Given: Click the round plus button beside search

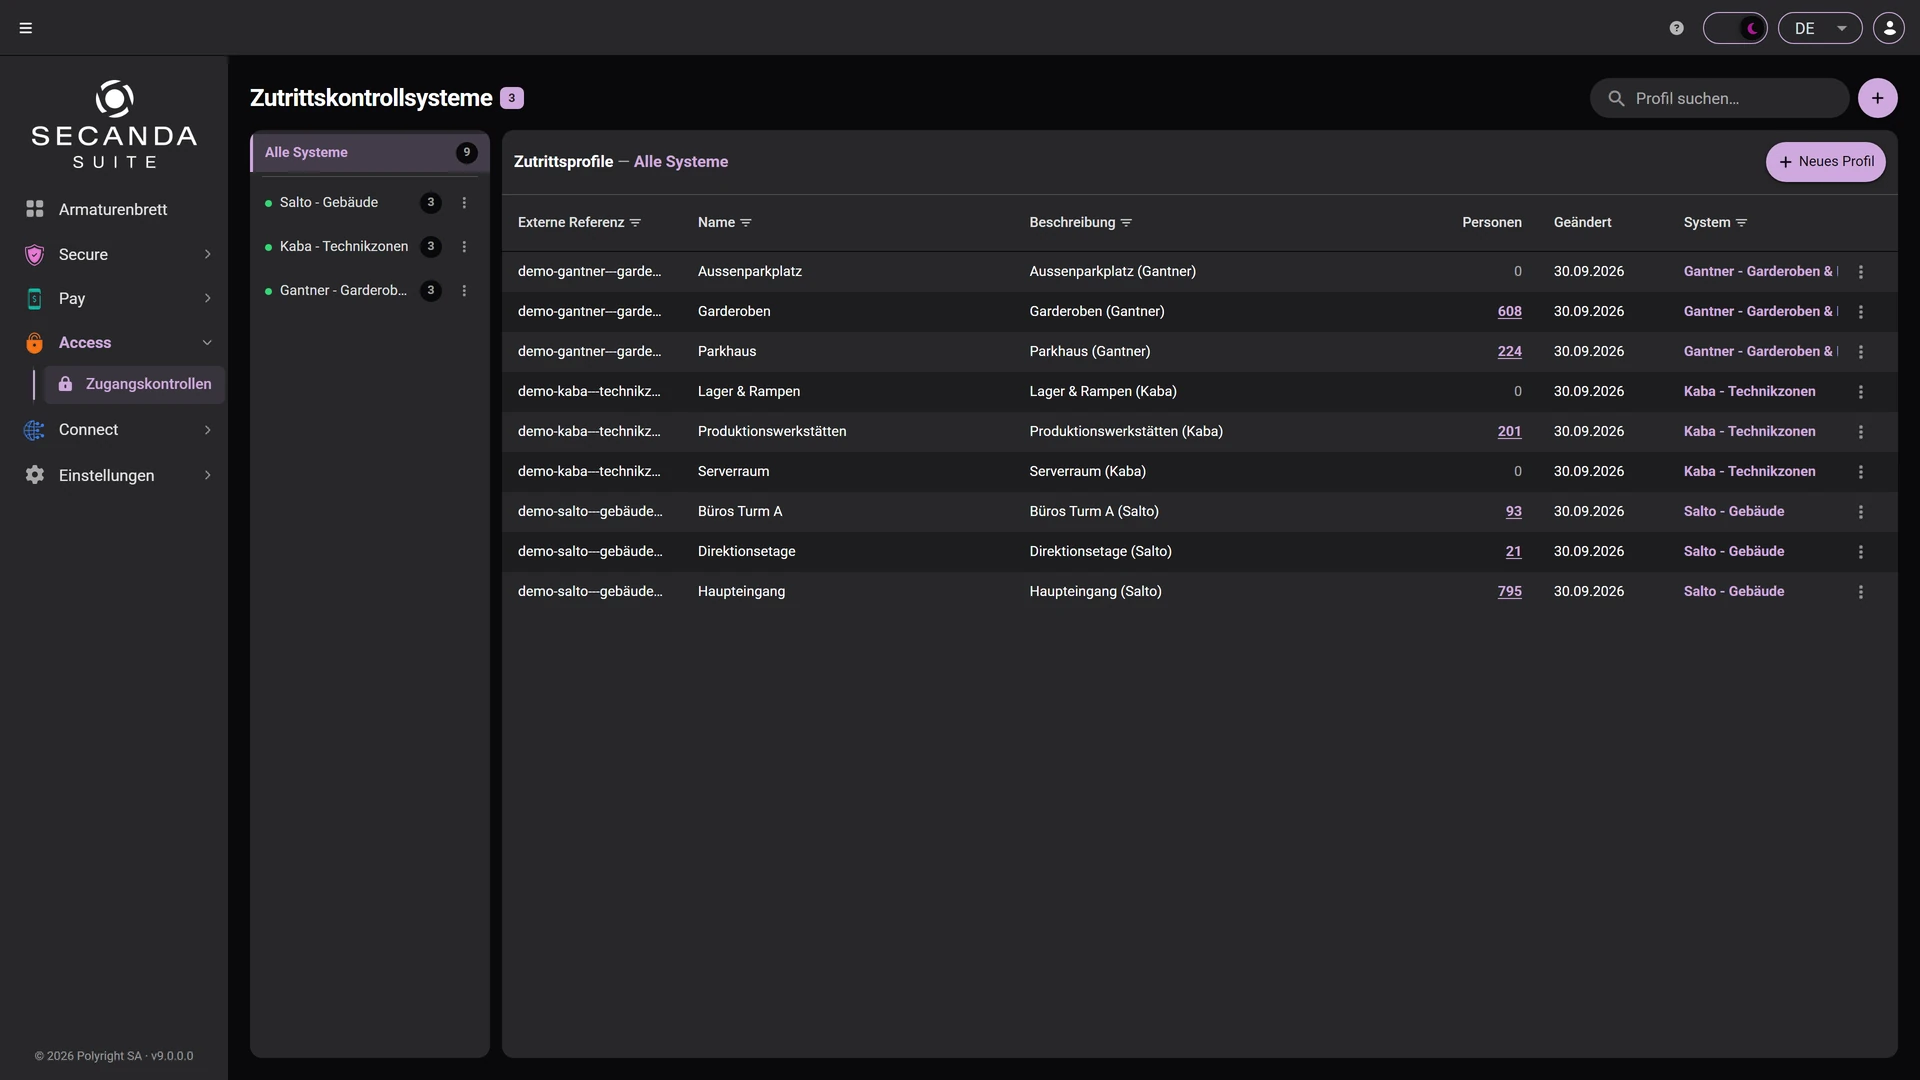Looking at the screenshot, I should coord(1878,98).
